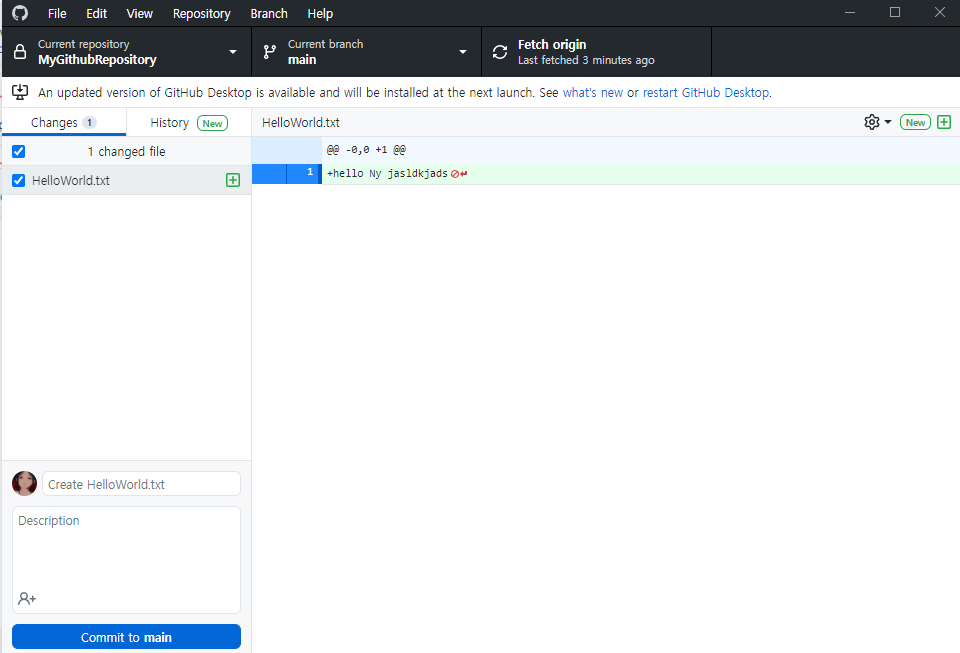960x653 pixels.
Task: Click the Description text area
Action: pyautogui.click(x=126, y=560)
